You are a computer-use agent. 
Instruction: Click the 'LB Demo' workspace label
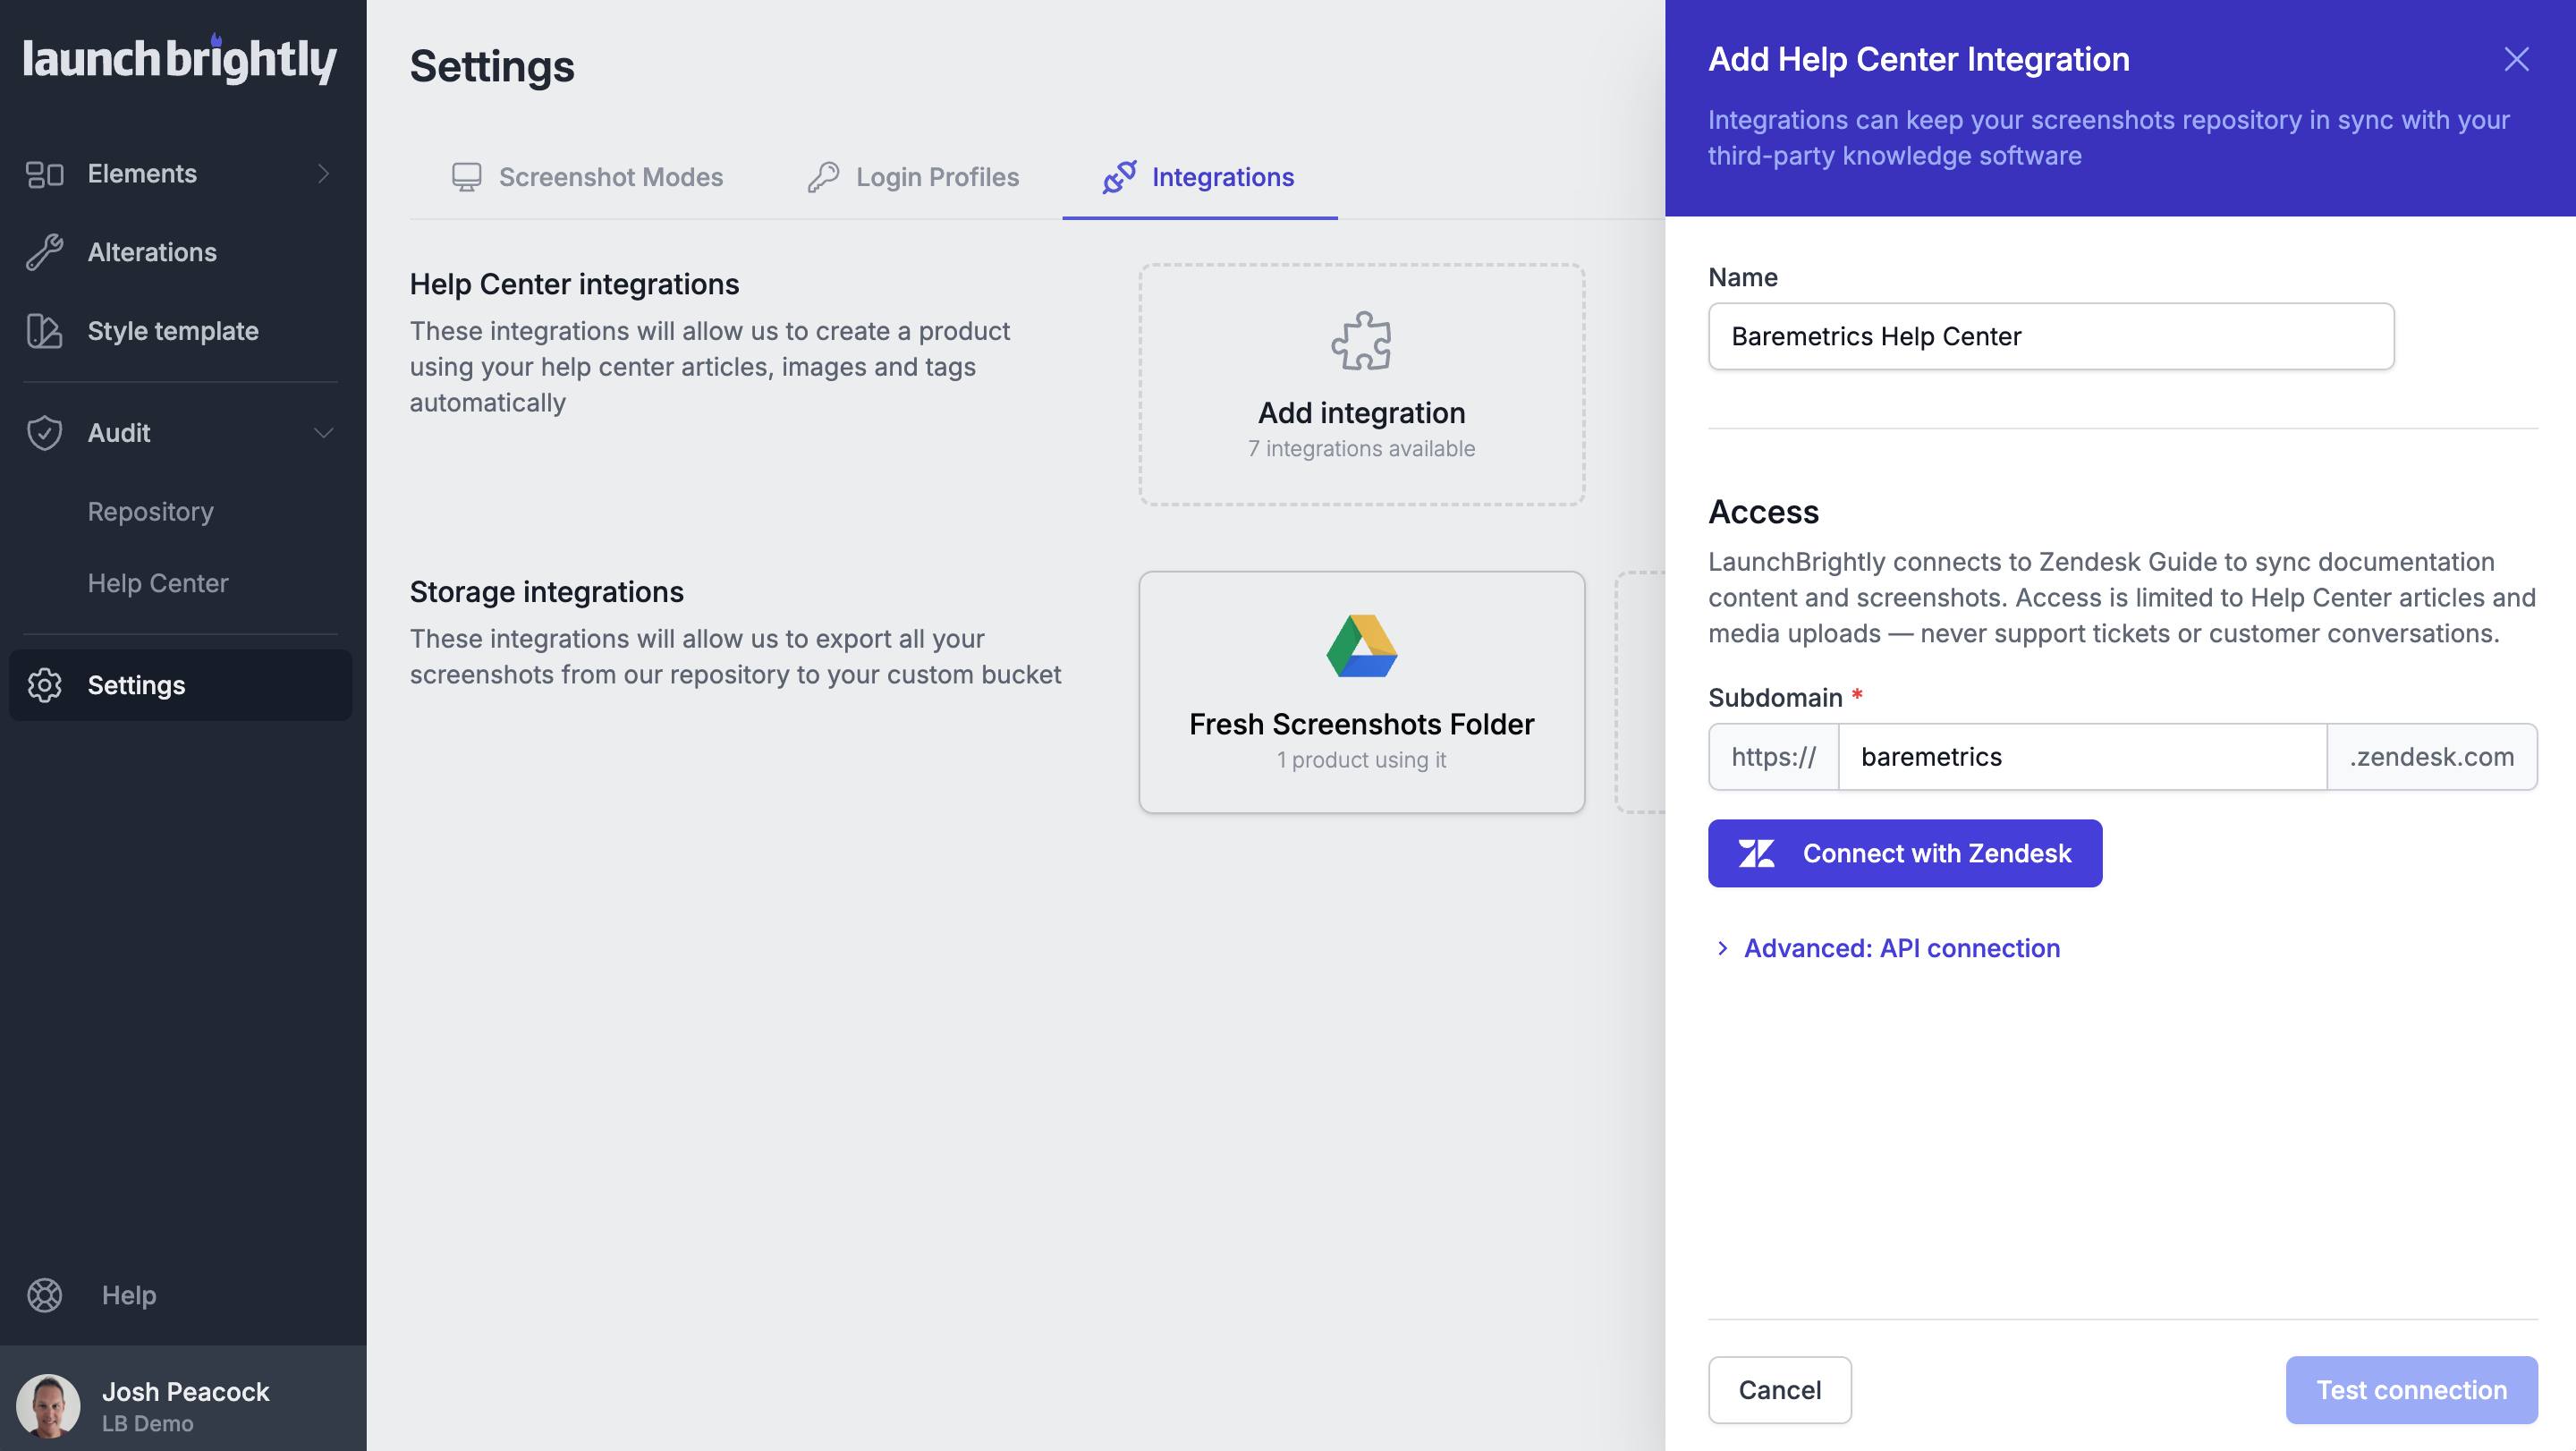(x=147, y=1423)
